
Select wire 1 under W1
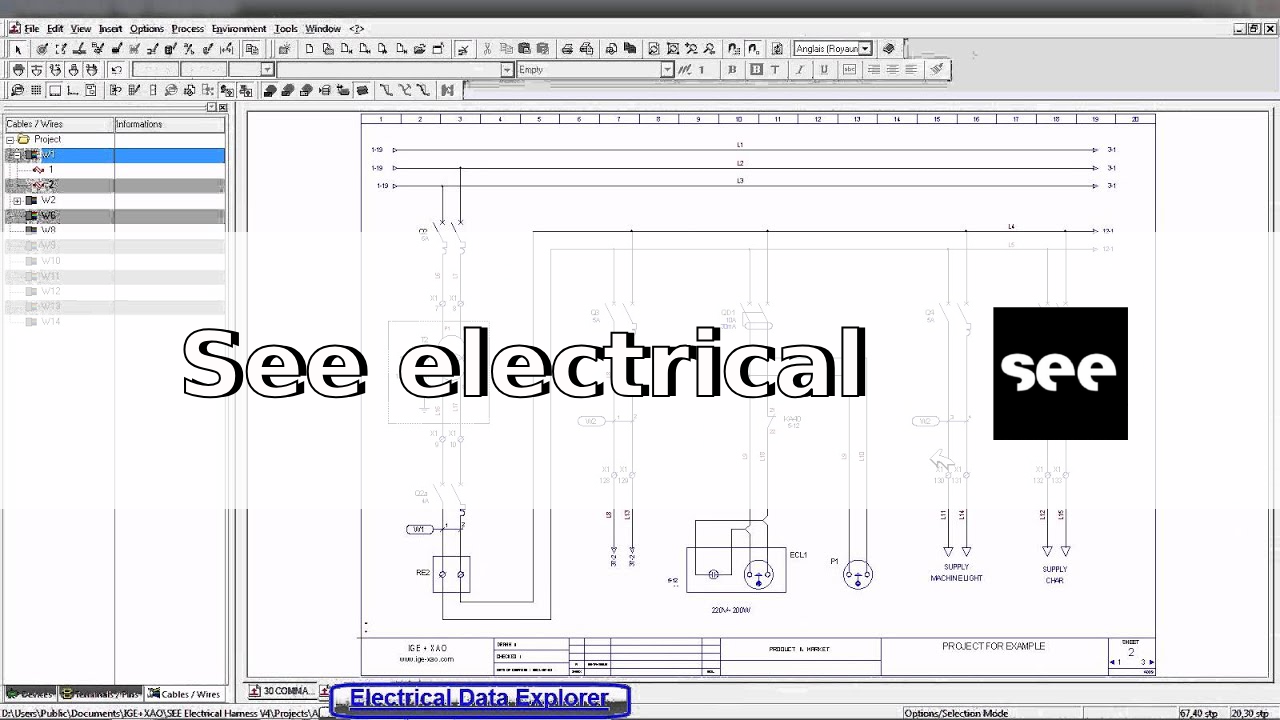tap(50, 170)
